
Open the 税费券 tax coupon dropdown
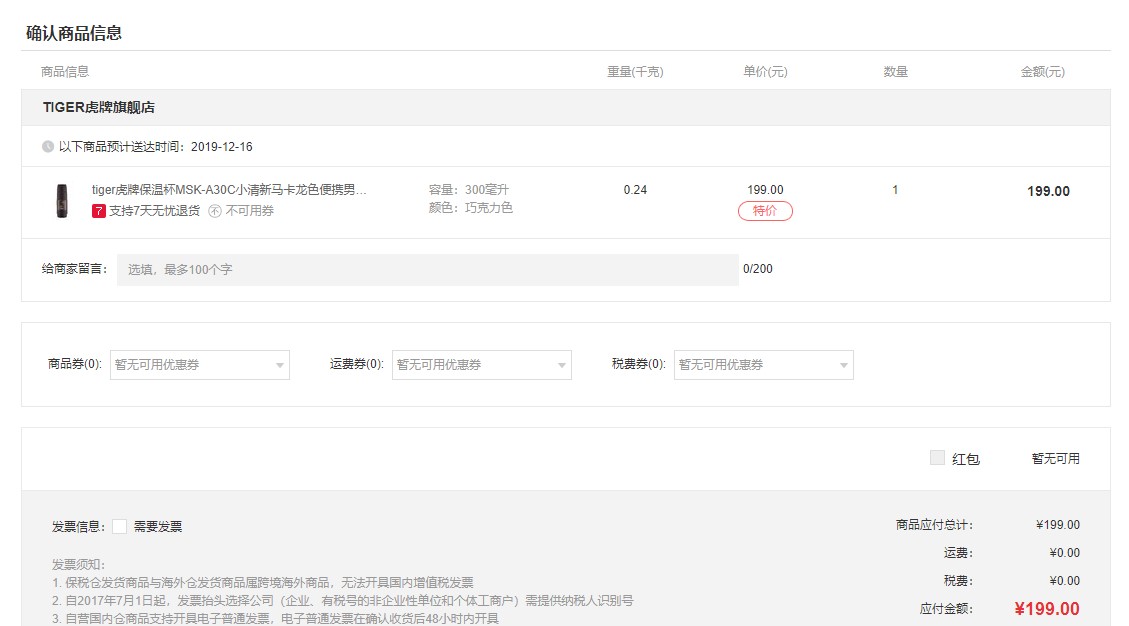point(764,365)
